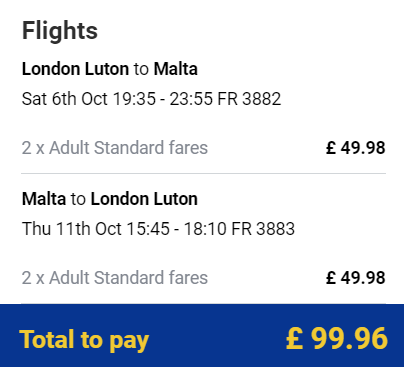Click London Luton in the return route
The image size is (404, 367).
click(x=144, y=199)
